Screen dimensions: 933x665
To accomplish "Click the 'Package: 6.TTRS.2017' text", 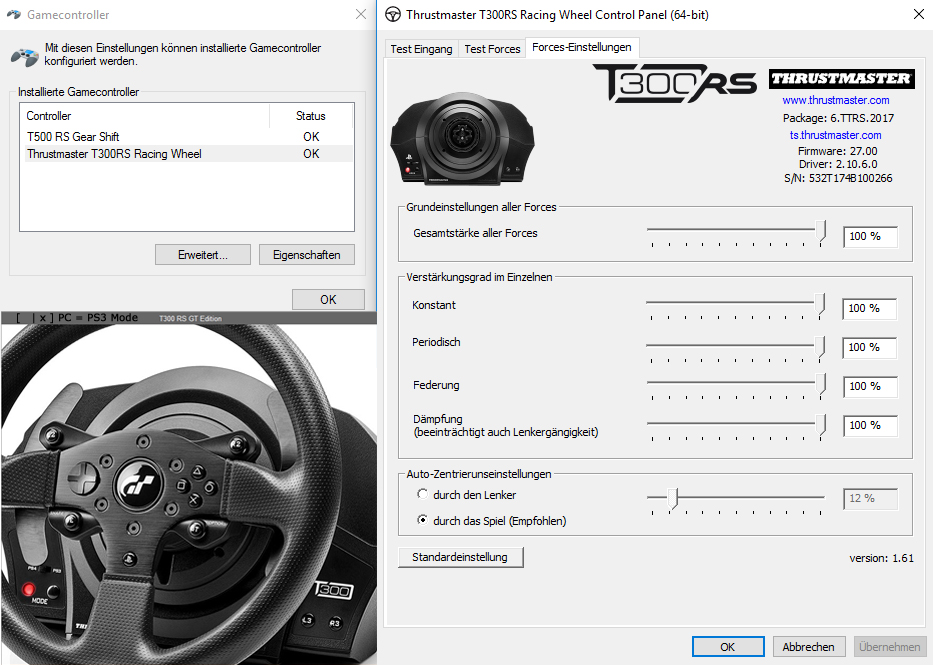I will tap(838, 118).
